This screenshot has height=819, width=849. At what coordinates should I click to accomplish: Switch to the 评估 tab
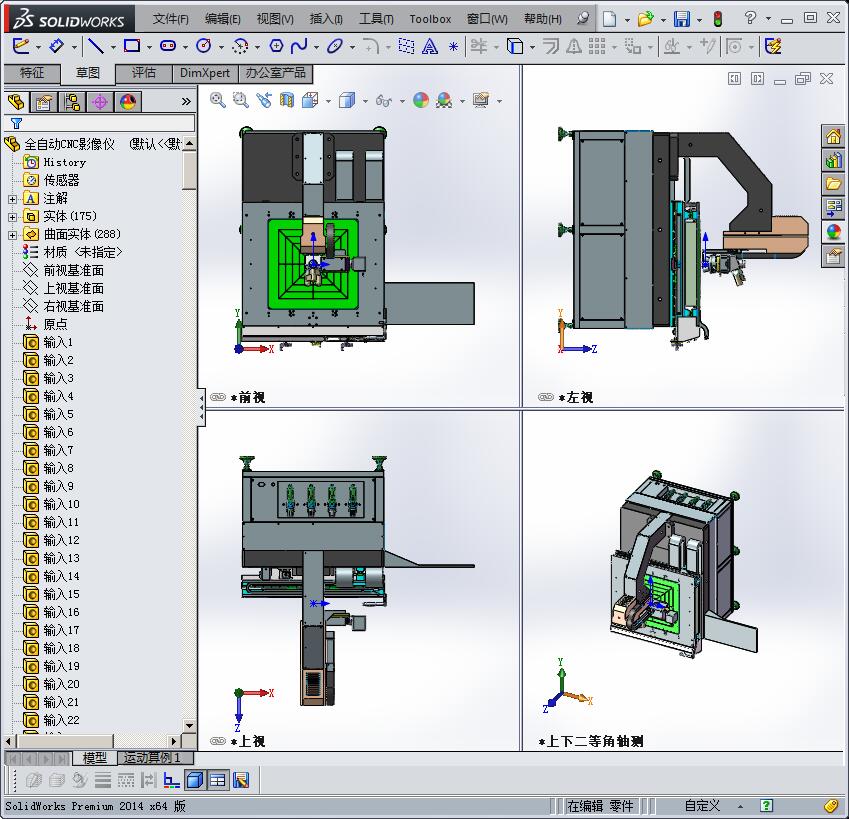[x=143, y=73]
